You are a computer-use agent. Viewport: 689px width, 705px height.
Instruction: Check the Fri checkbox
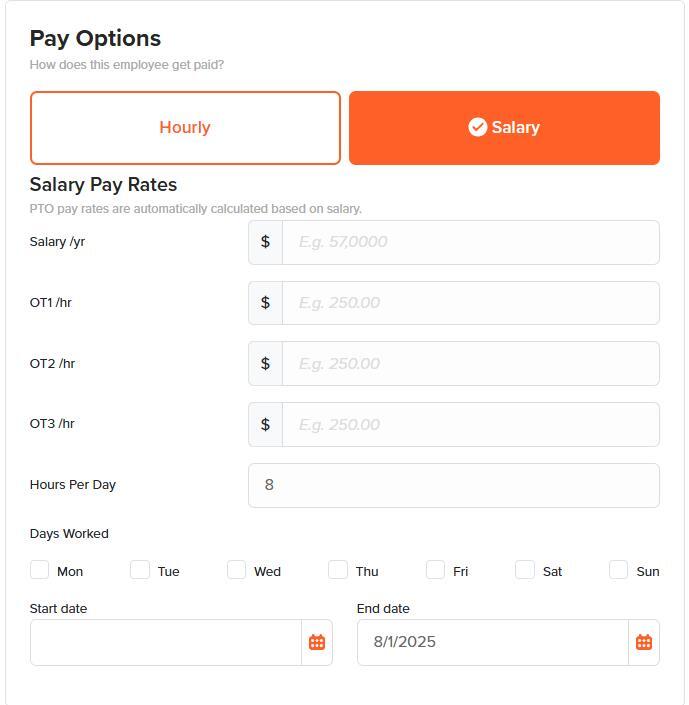pyautogui.click(x=435, y=570)
